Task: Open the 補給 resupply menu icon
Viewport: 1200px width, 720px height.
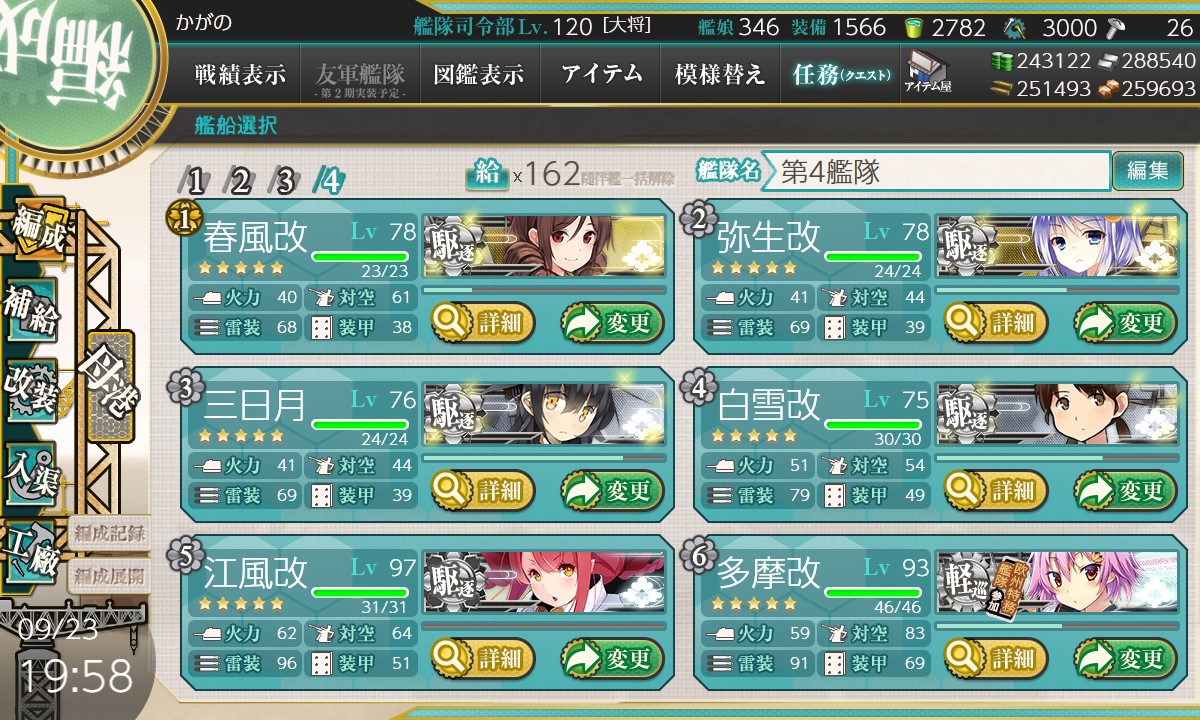Action: (x=30, y=308)
